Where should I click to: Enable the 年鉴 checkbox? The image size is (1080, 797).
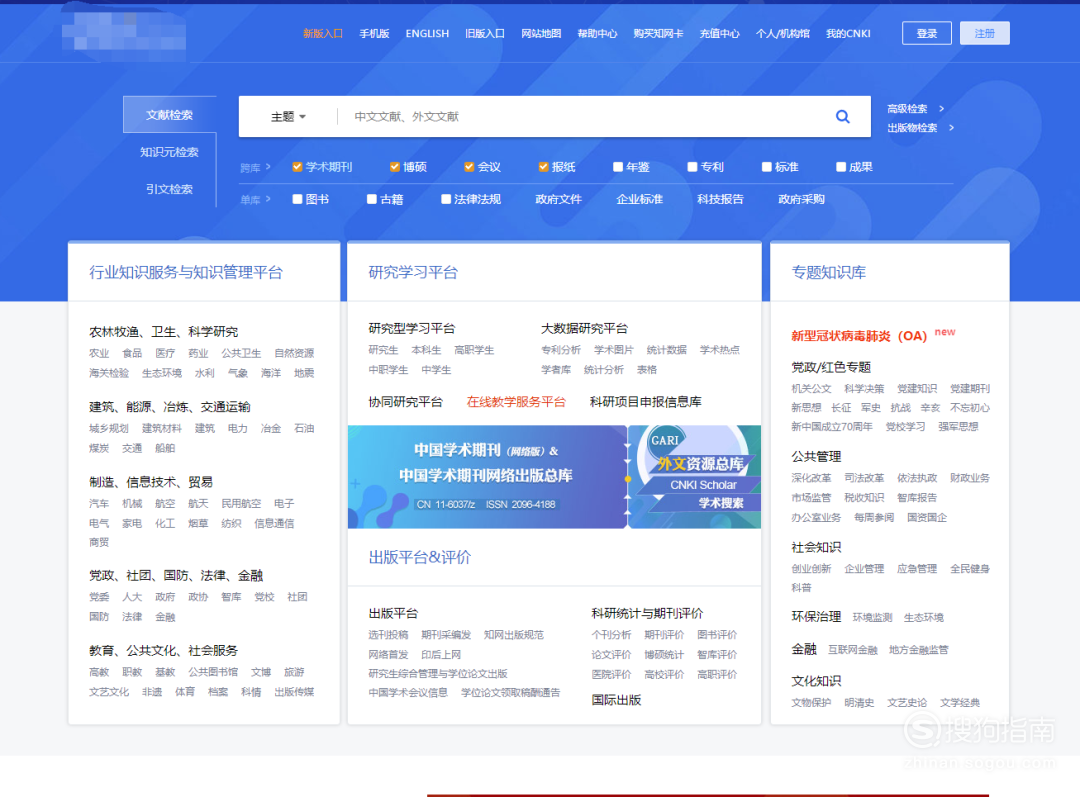(618, 167)
